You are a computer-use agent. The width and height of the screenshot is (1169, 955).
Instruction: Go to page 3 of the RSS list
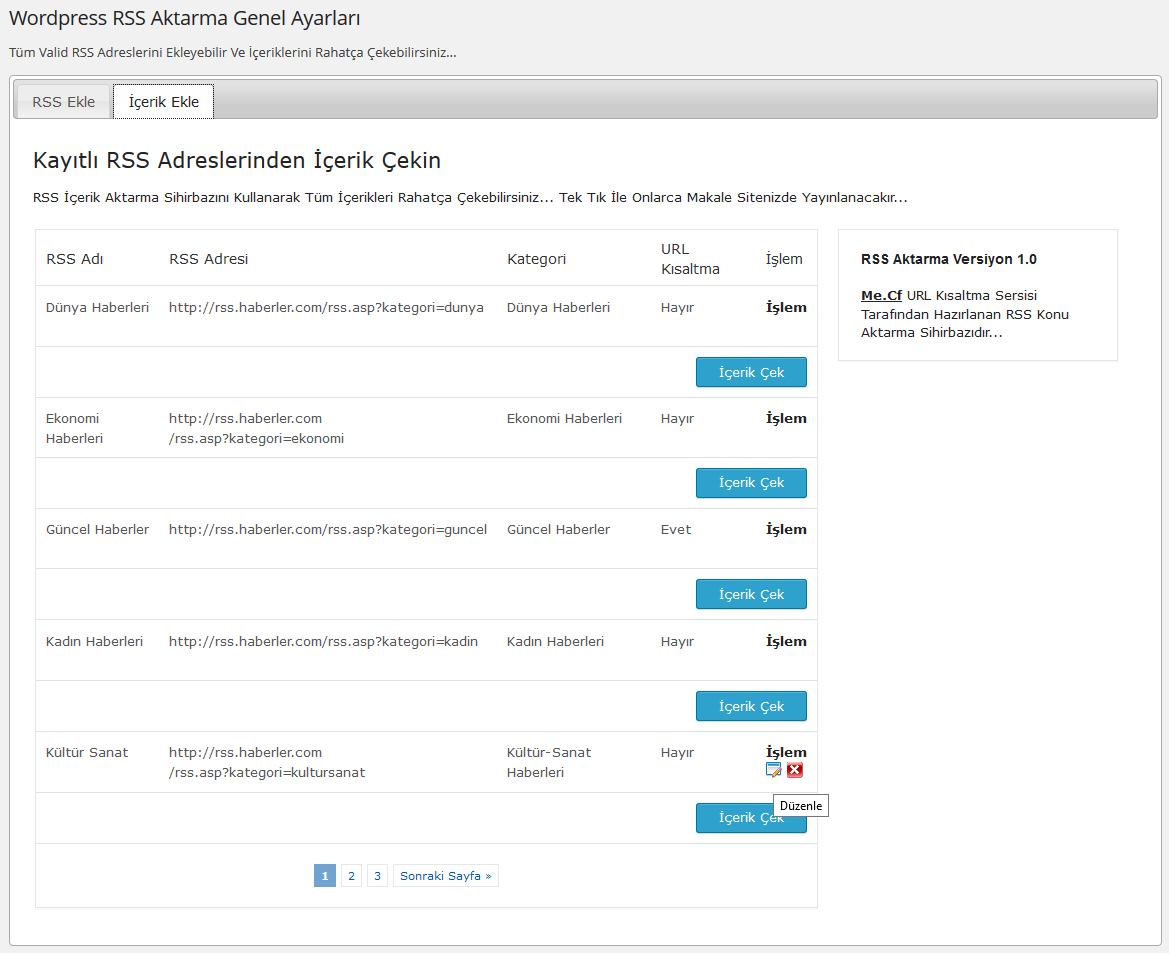(x=377, y=875)
